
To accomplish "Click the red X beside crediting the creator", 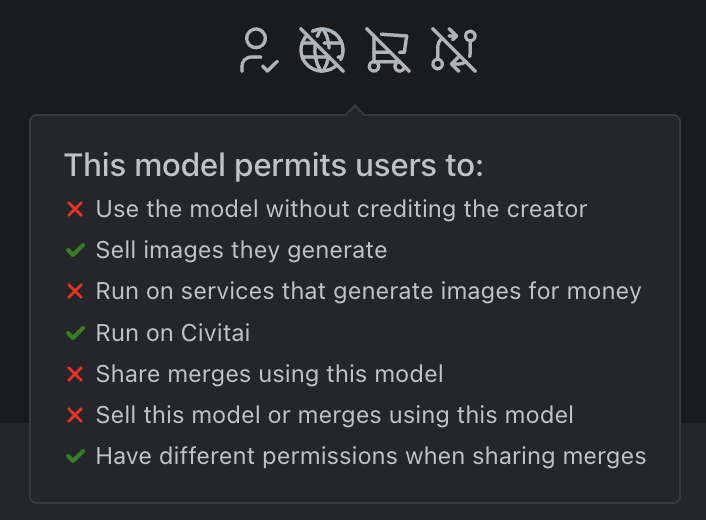I will pos(75,210).
